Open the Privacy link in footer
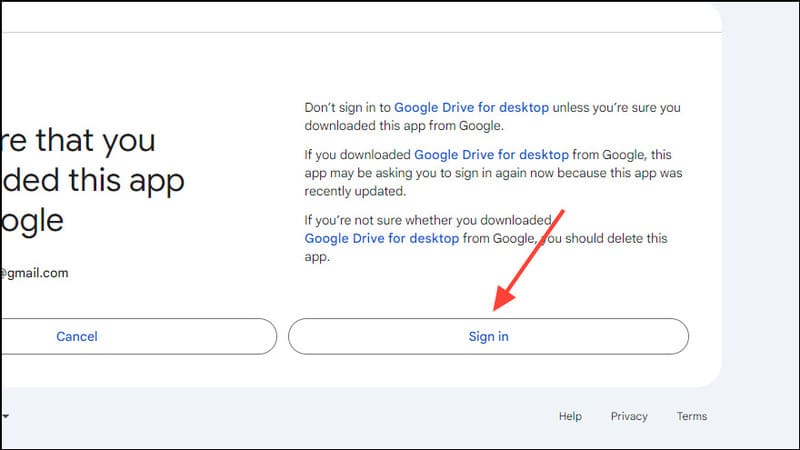 pos(629,416)
